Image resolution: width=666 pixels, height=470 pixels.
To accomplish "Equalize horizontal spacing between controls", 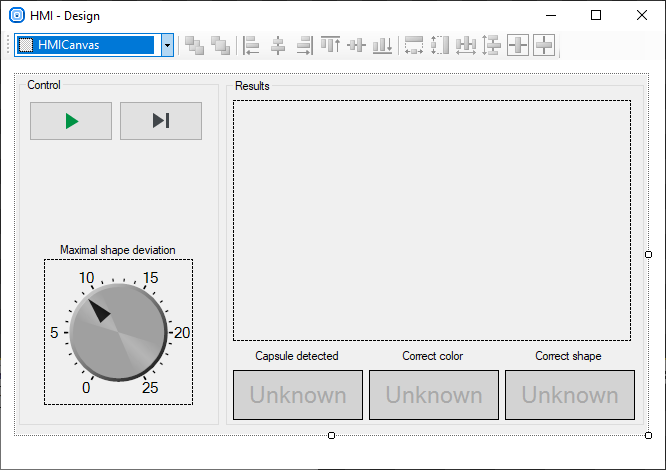I will click(466, 45).
